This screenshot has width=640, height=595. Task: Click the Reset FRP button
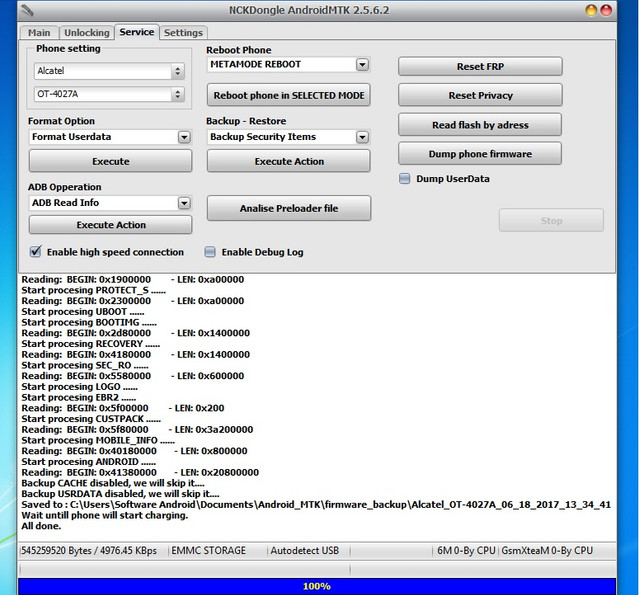pos(480,66)
